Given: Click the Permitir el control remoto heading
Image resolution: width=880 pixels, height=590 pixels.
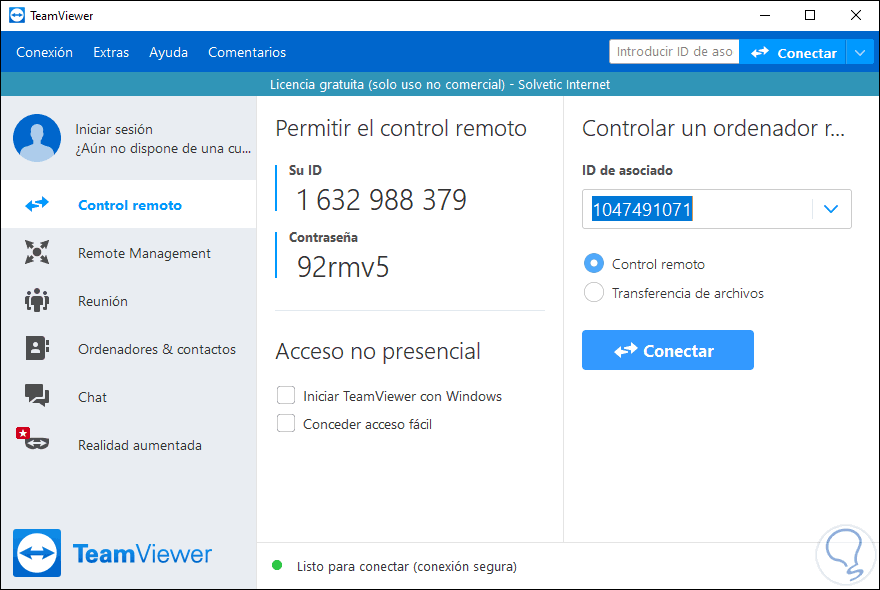Looking at the screenshot, I should (401, 128).
